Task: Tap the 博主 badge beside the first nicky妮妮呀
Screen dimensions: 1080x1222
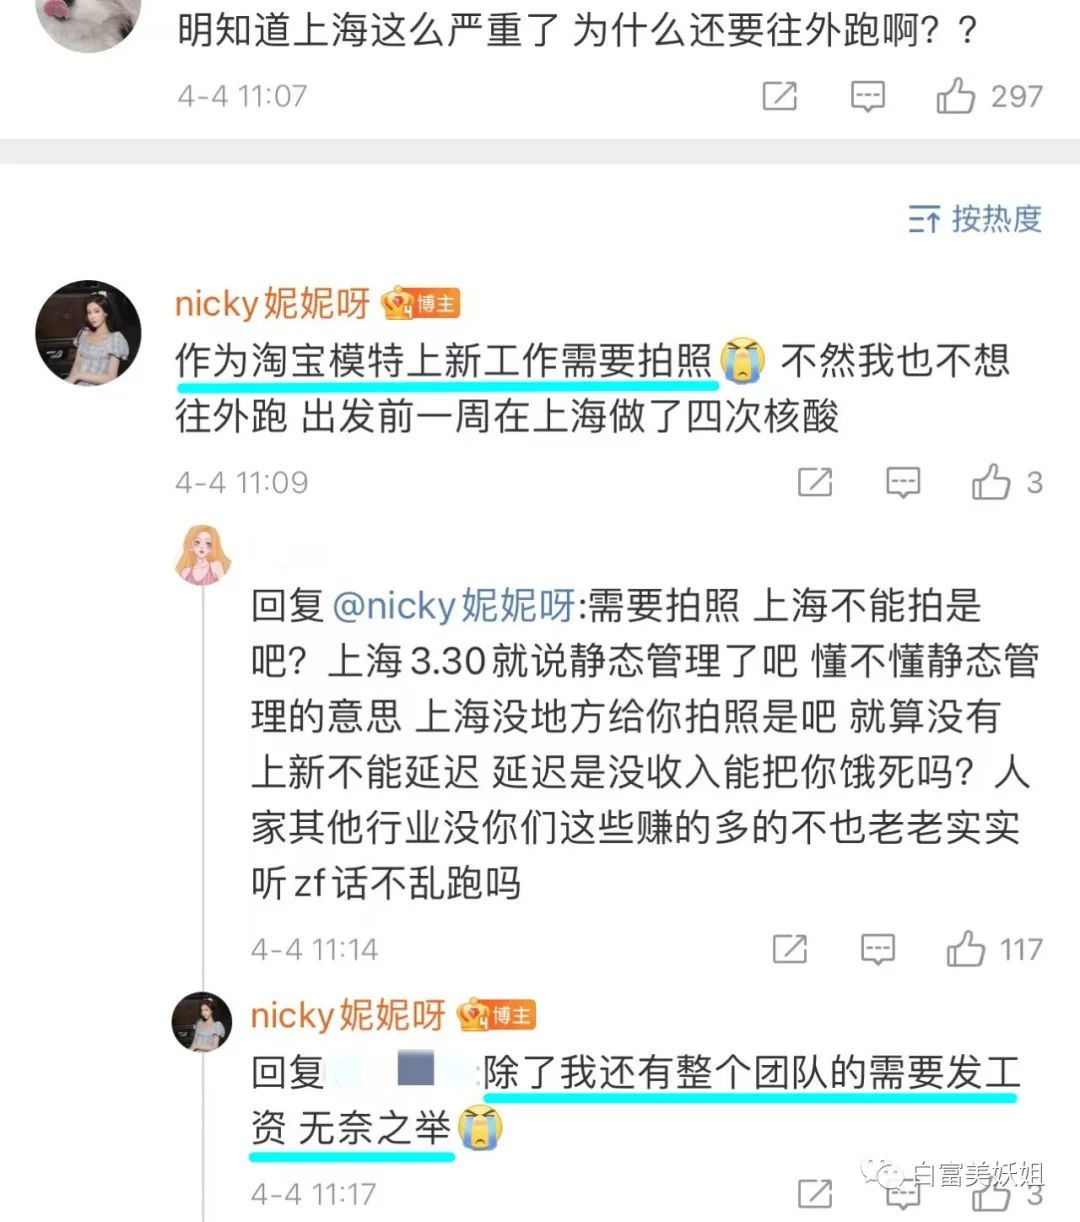Action: [x=421, y=303]
